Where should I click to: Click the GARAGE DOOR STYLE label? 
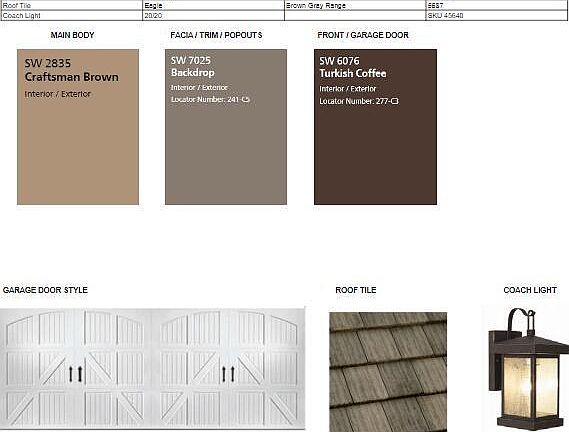click(x=45, y=290)
